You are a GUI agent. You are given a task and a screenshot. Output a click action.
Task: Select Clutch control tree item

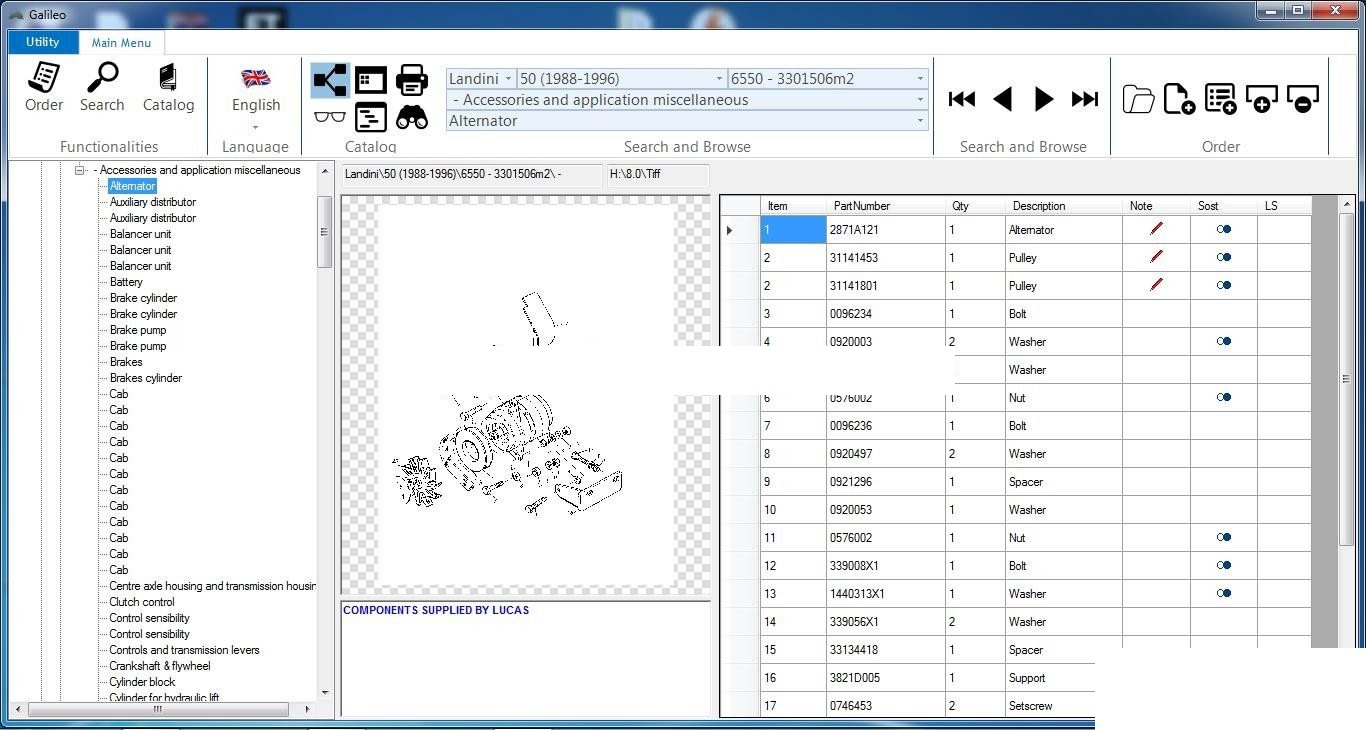tap(142, 602)
